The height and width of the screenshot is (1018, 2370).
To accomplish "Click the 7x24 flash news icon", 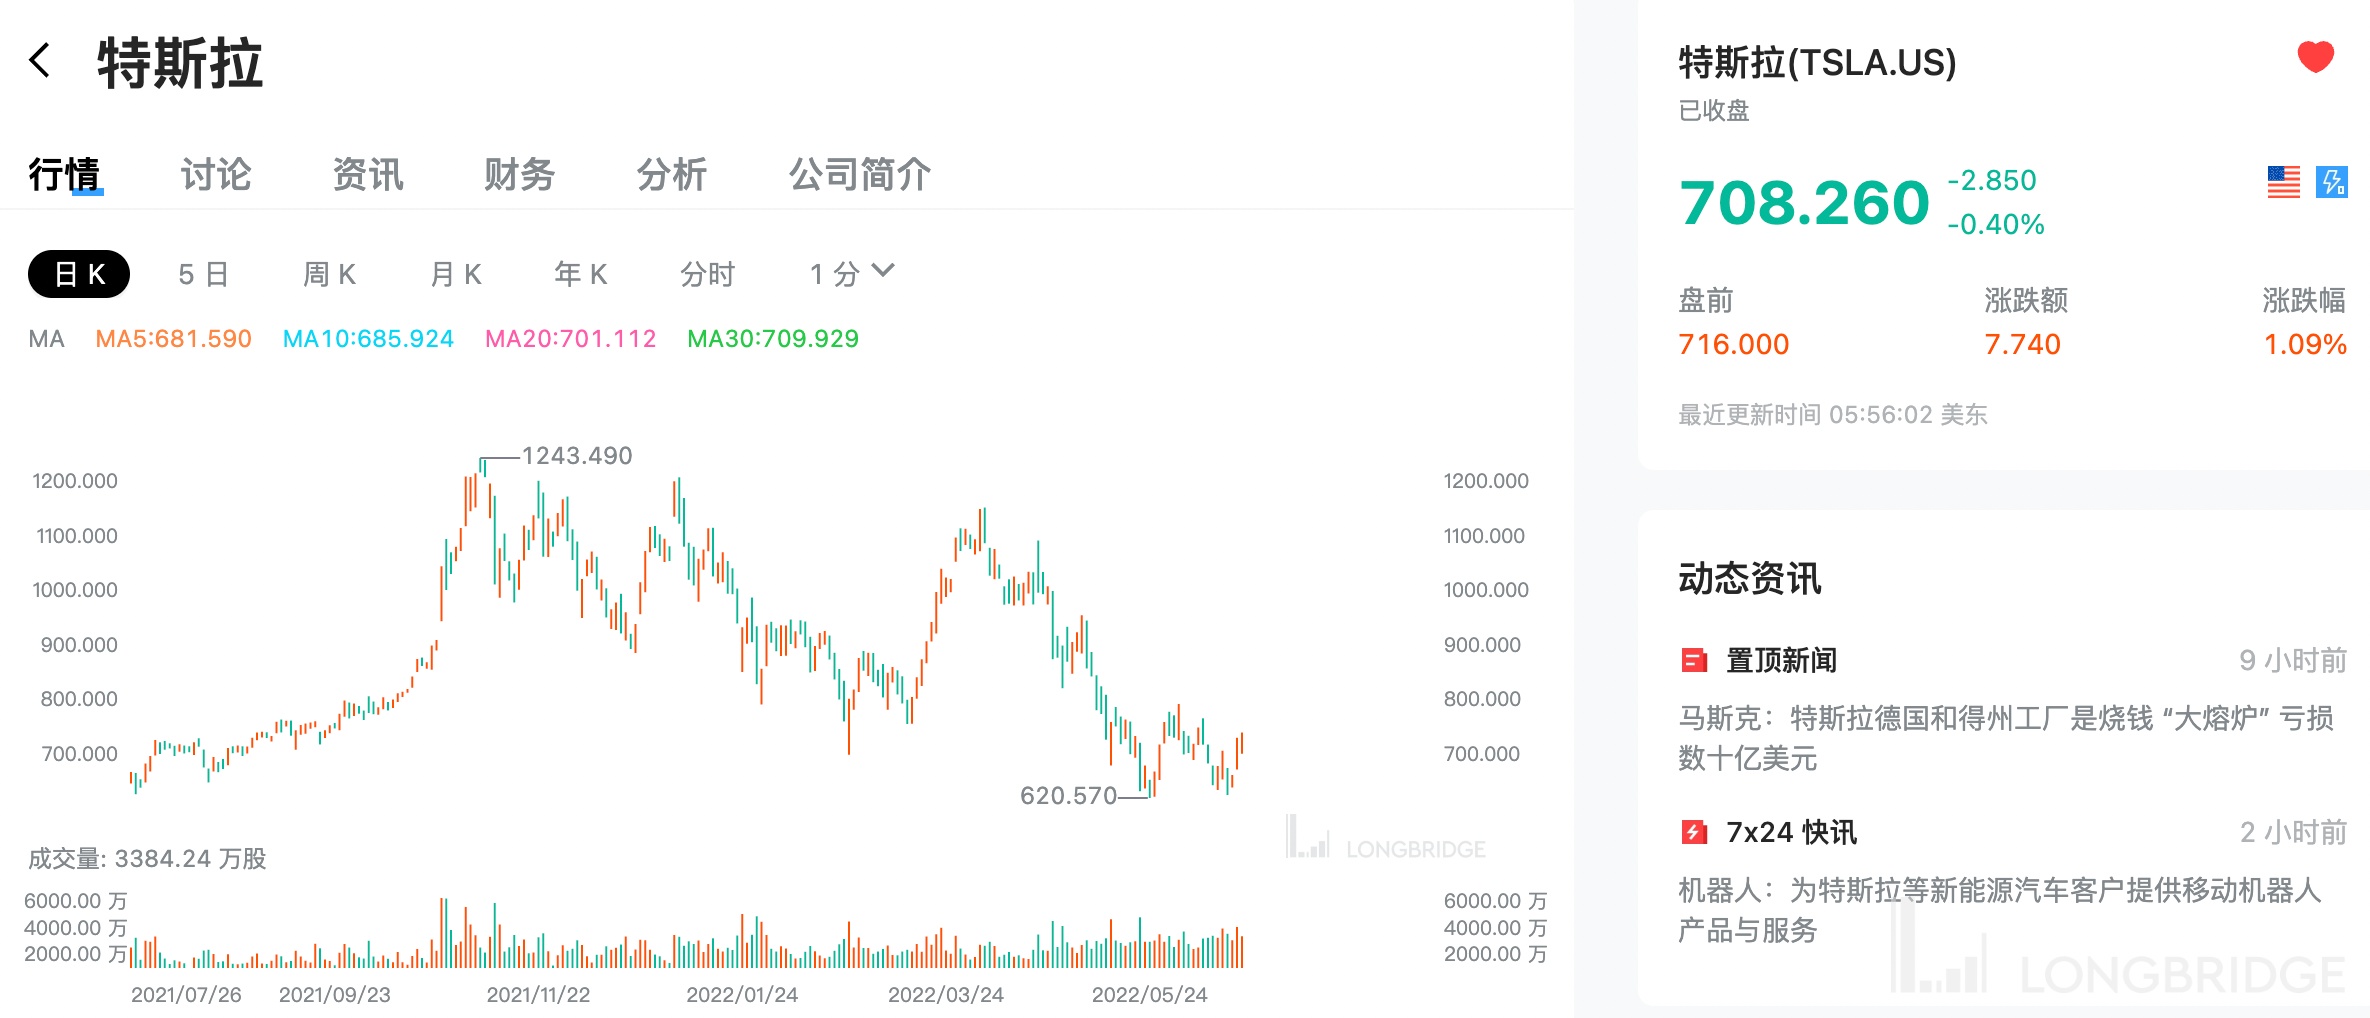I will point(1694,832).
